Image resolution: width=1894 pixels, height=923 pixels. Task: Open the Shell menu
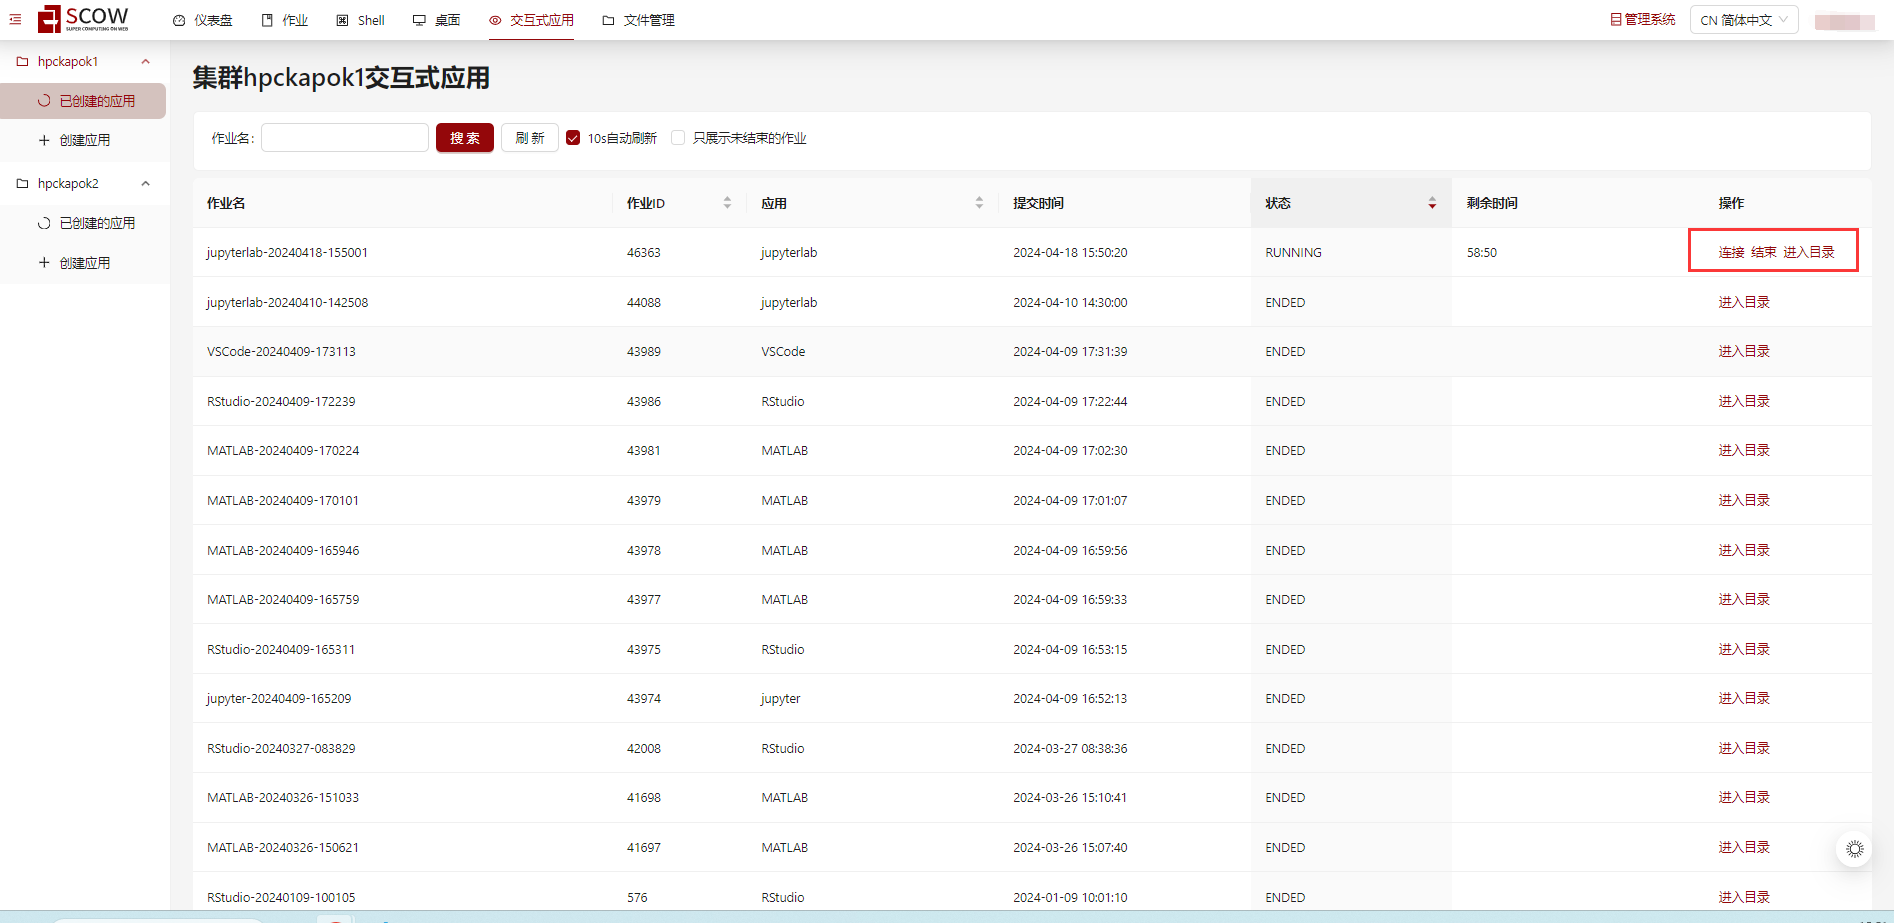point(360,20)
